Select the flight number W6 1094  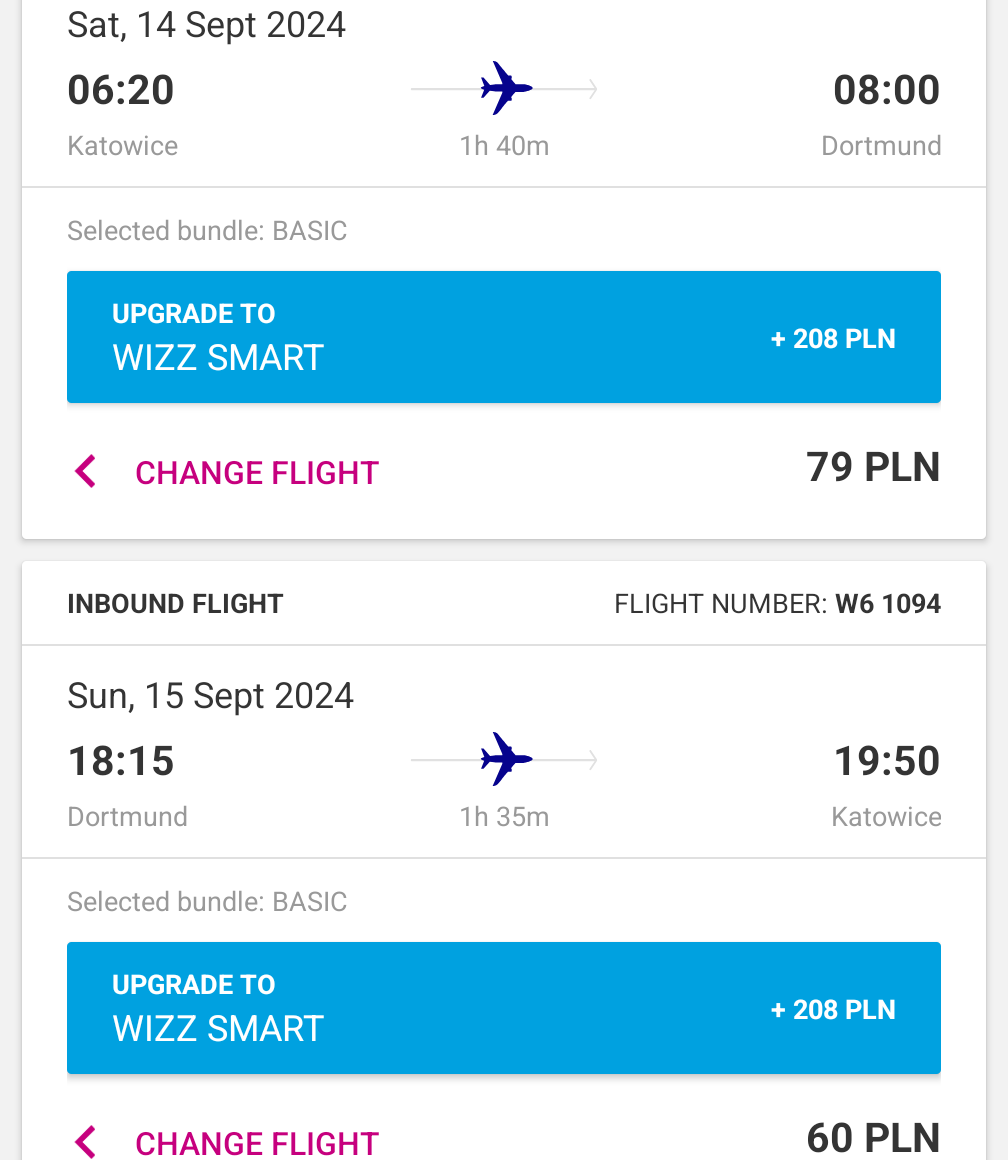(887, 604)
